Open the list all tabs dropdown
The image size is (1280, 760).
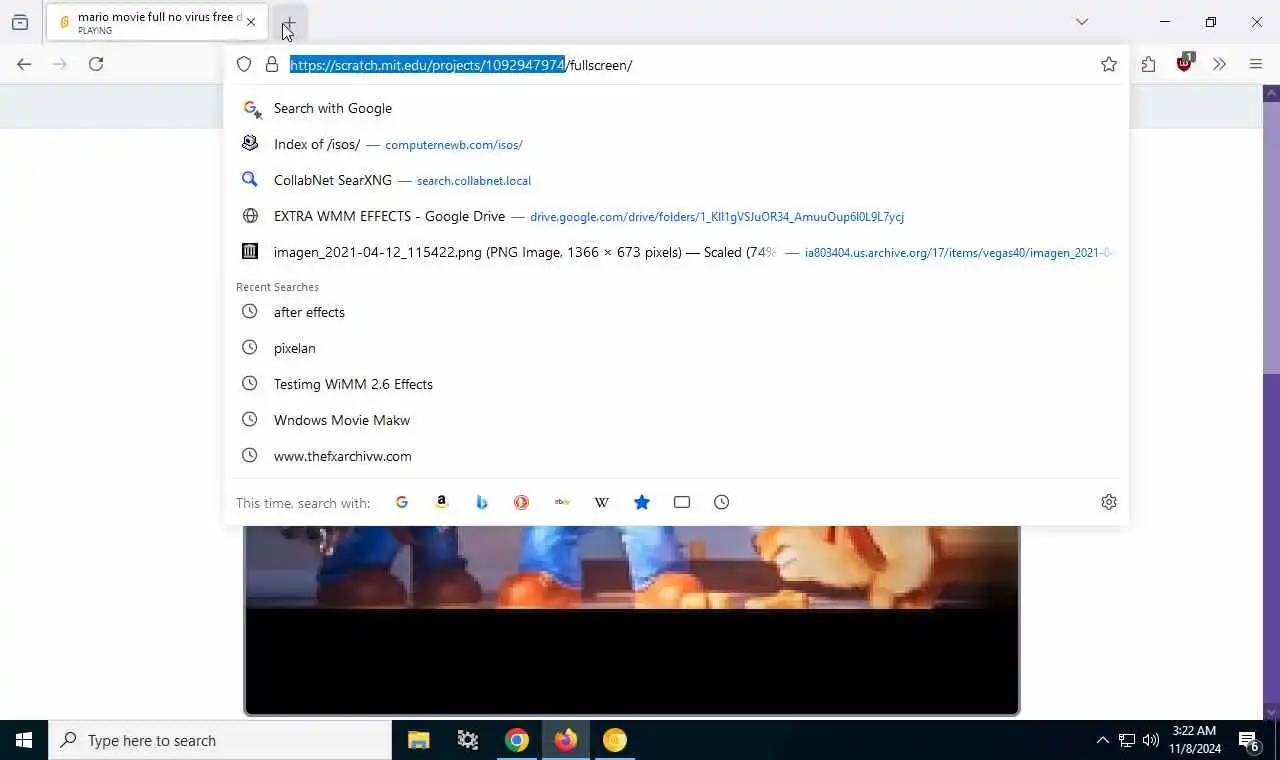point(1082,22)
